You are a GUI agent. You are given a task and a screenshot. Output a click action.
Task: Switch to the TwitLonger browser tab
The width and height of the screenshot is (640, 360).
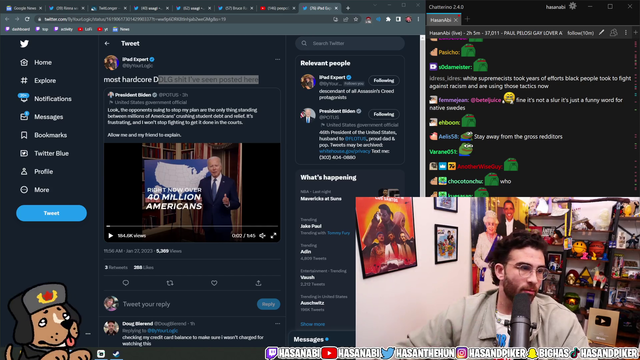click(x=109, y=8)
